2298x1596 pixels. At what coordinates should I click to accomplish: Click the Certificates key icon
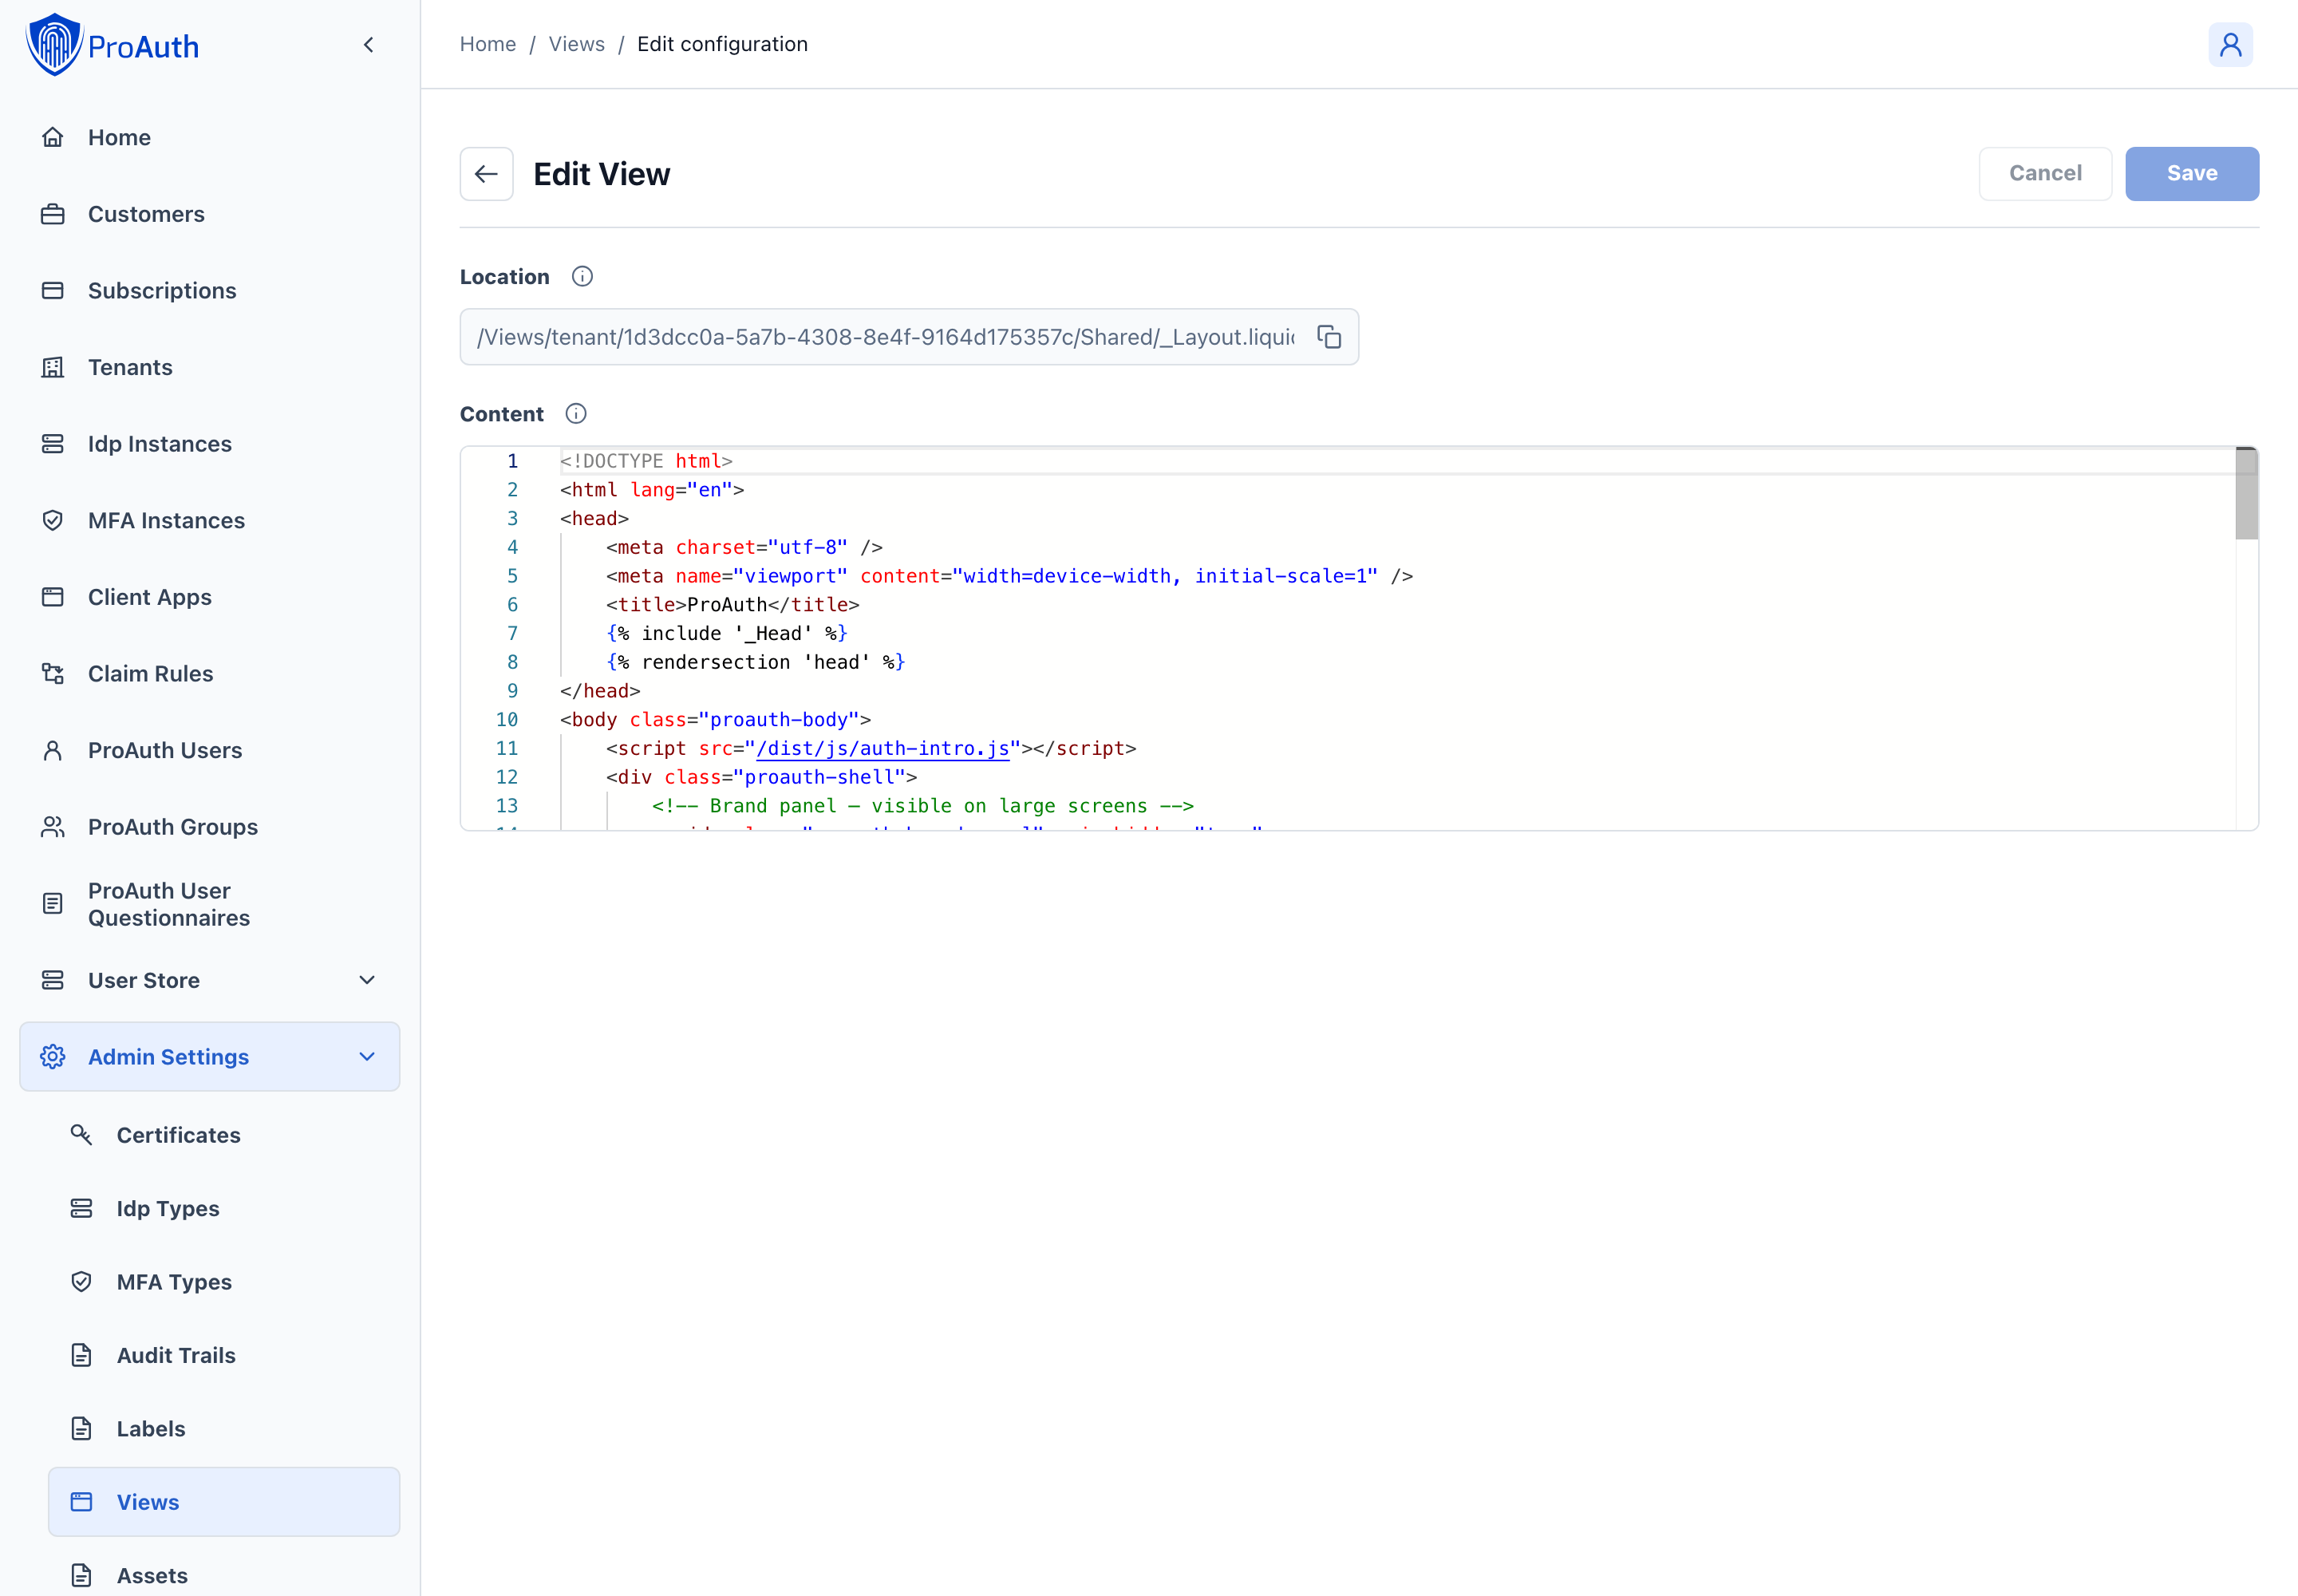click(x=82, y=1135)
